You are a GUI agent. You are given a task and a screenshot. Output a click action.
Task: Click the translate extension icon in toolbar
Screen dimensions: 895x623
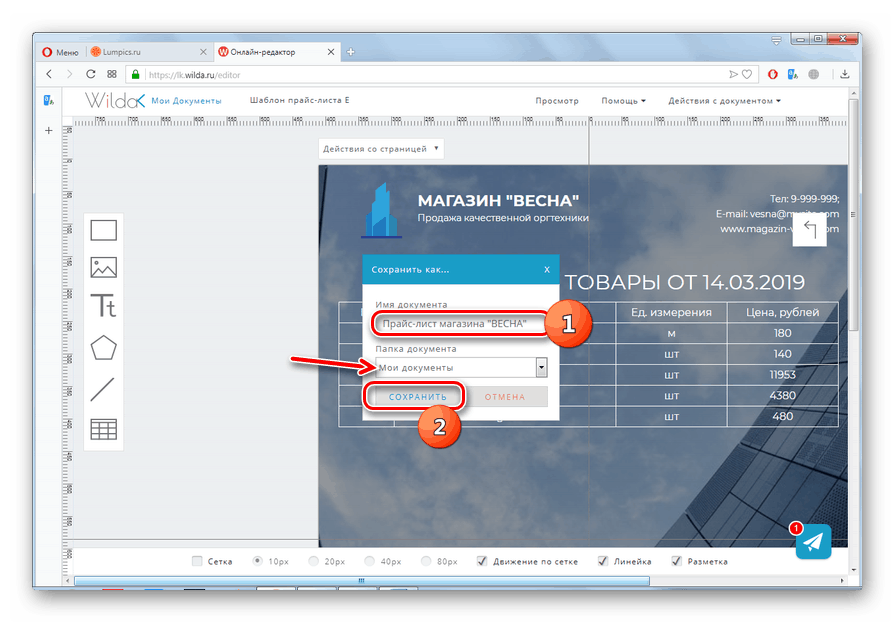point(793,74)
